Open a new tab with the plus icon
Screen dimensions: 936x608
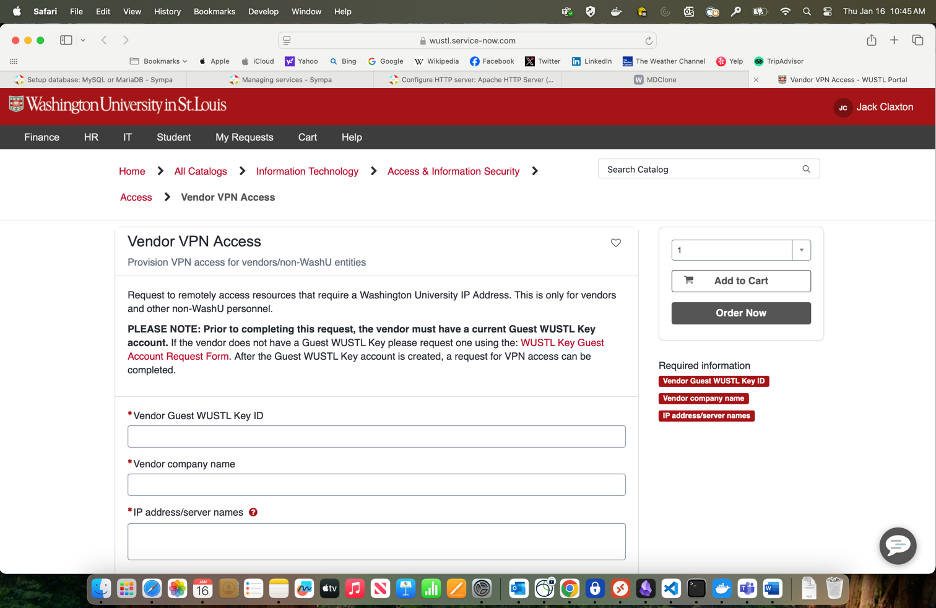coord(894,40)
